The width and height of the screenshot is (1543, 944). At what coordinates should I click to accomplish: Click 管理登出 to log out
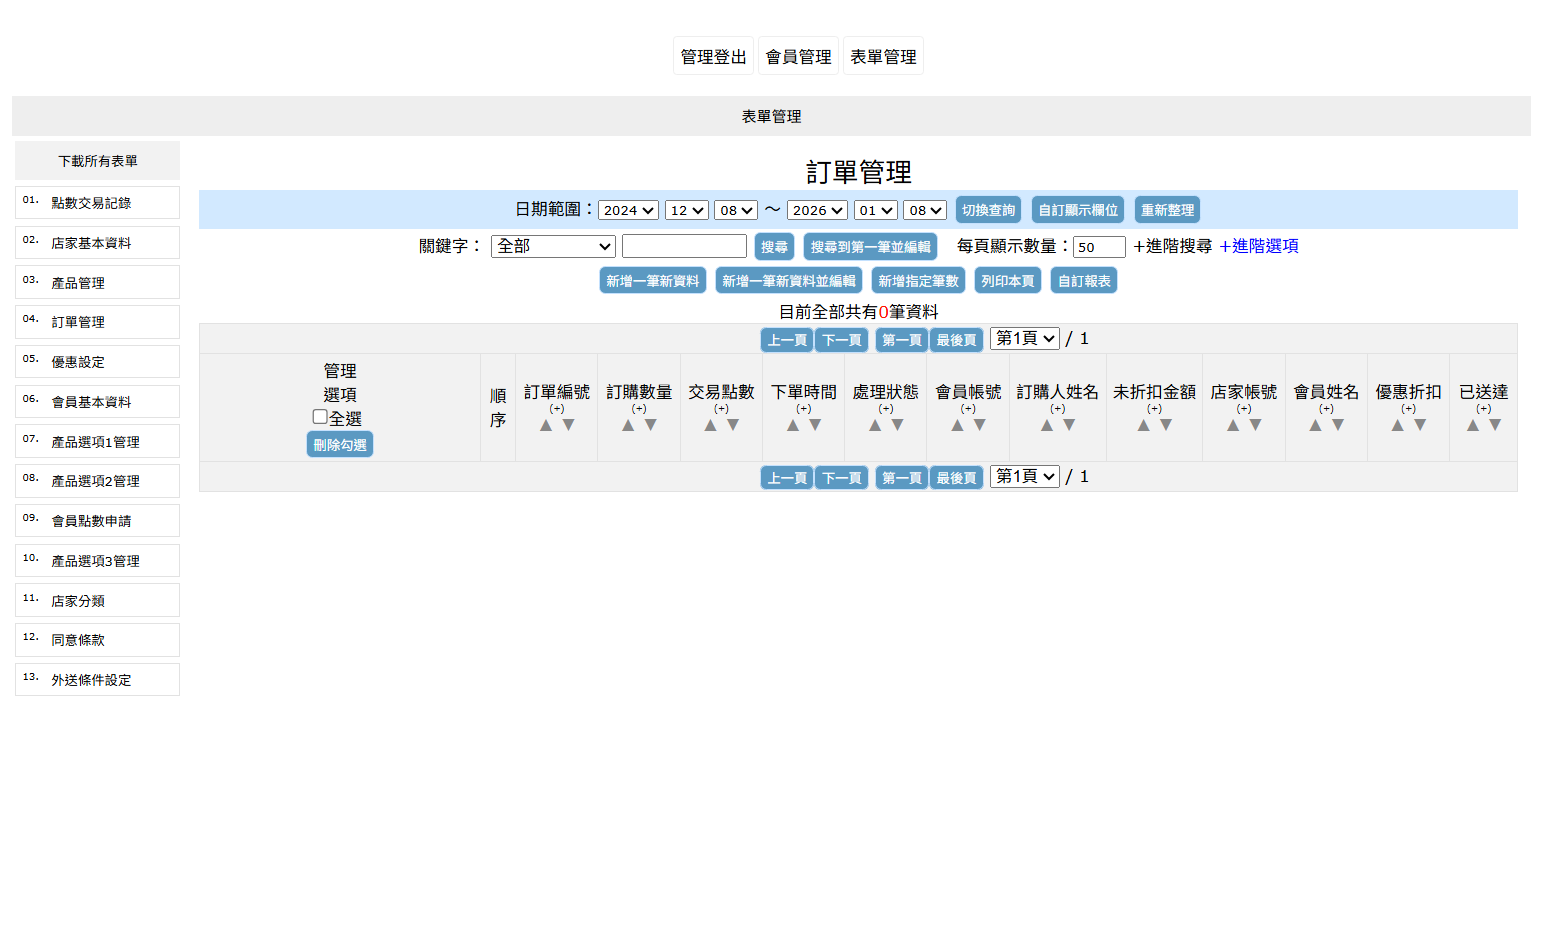(713, 56)
